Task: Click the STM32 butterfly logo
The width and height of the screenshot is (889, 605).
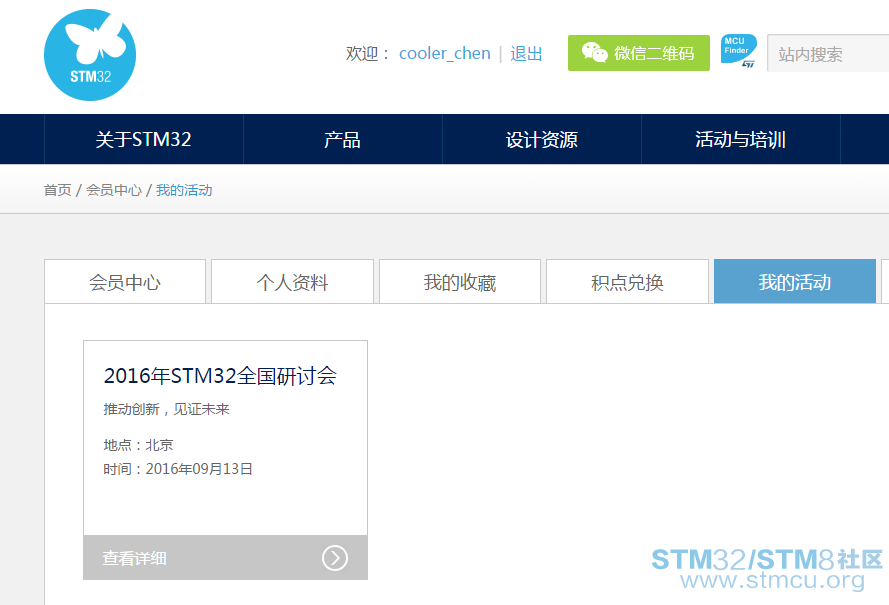Action: pyautogui.click(x=90, y=55)
